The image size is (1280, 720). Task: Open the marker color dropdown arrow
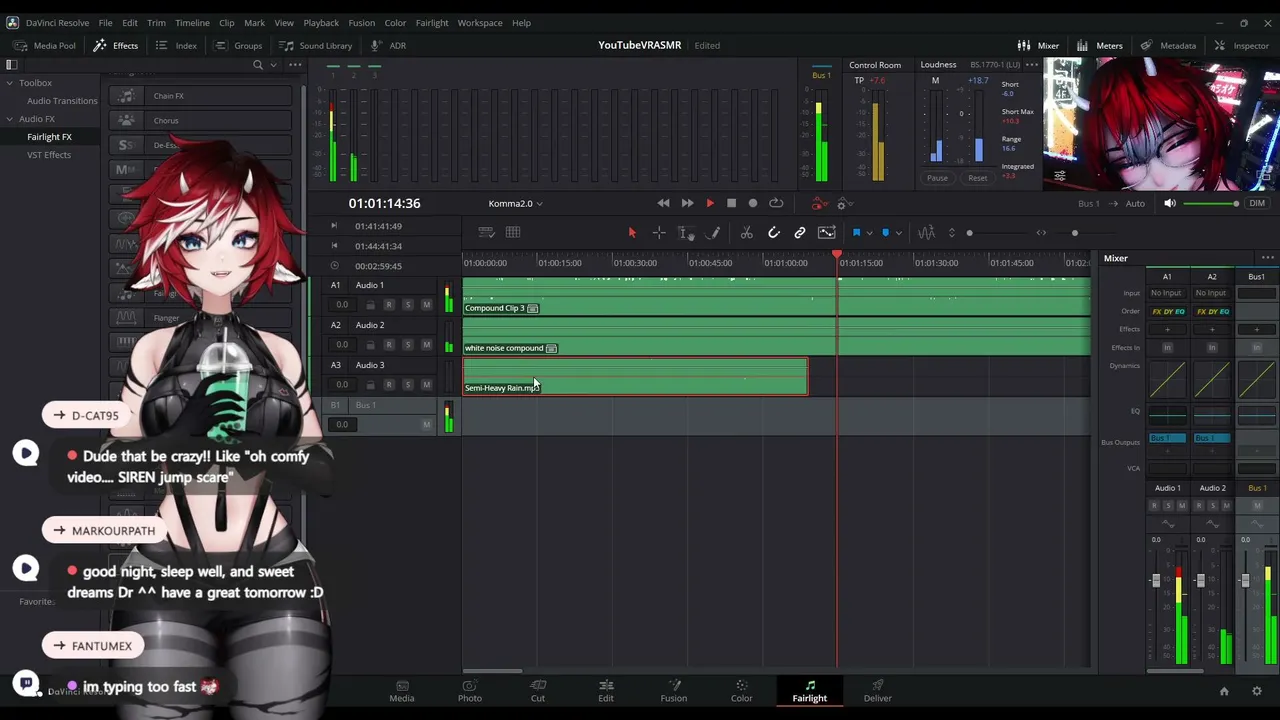coord(897,233)
